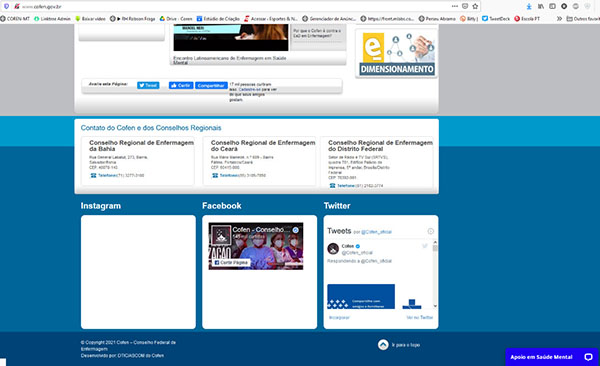The height and width of the screenshot is (366, 600).
Task: Click the Ir para o topo link
Action: point(406,345)
